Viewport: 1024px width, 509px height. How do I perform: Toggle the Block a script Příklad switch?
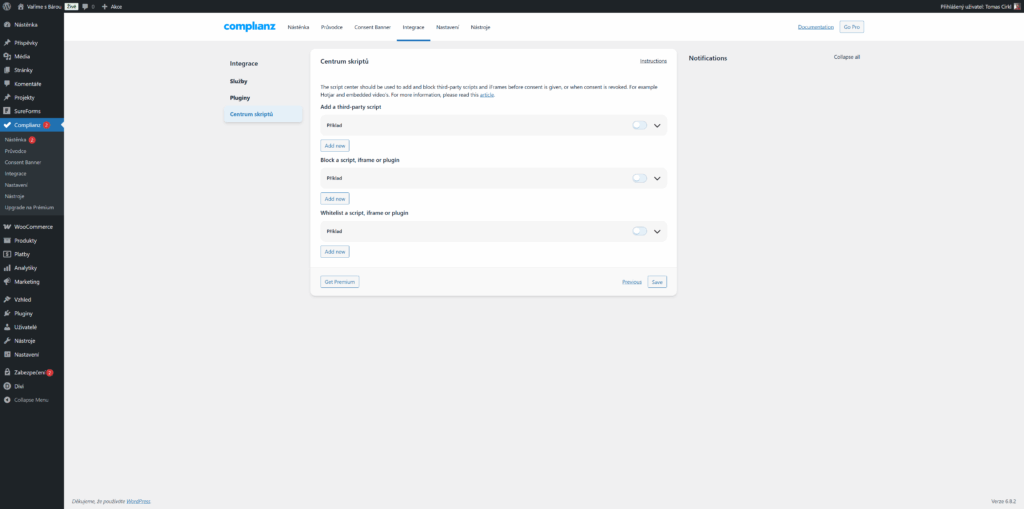pos(639,178)
